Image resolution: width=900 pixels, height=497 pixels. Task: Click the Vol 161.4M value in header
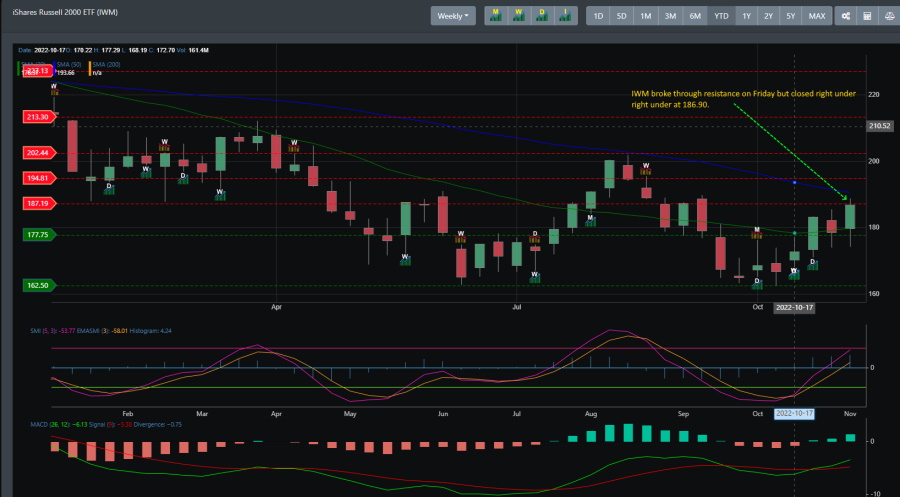point(198,51)
